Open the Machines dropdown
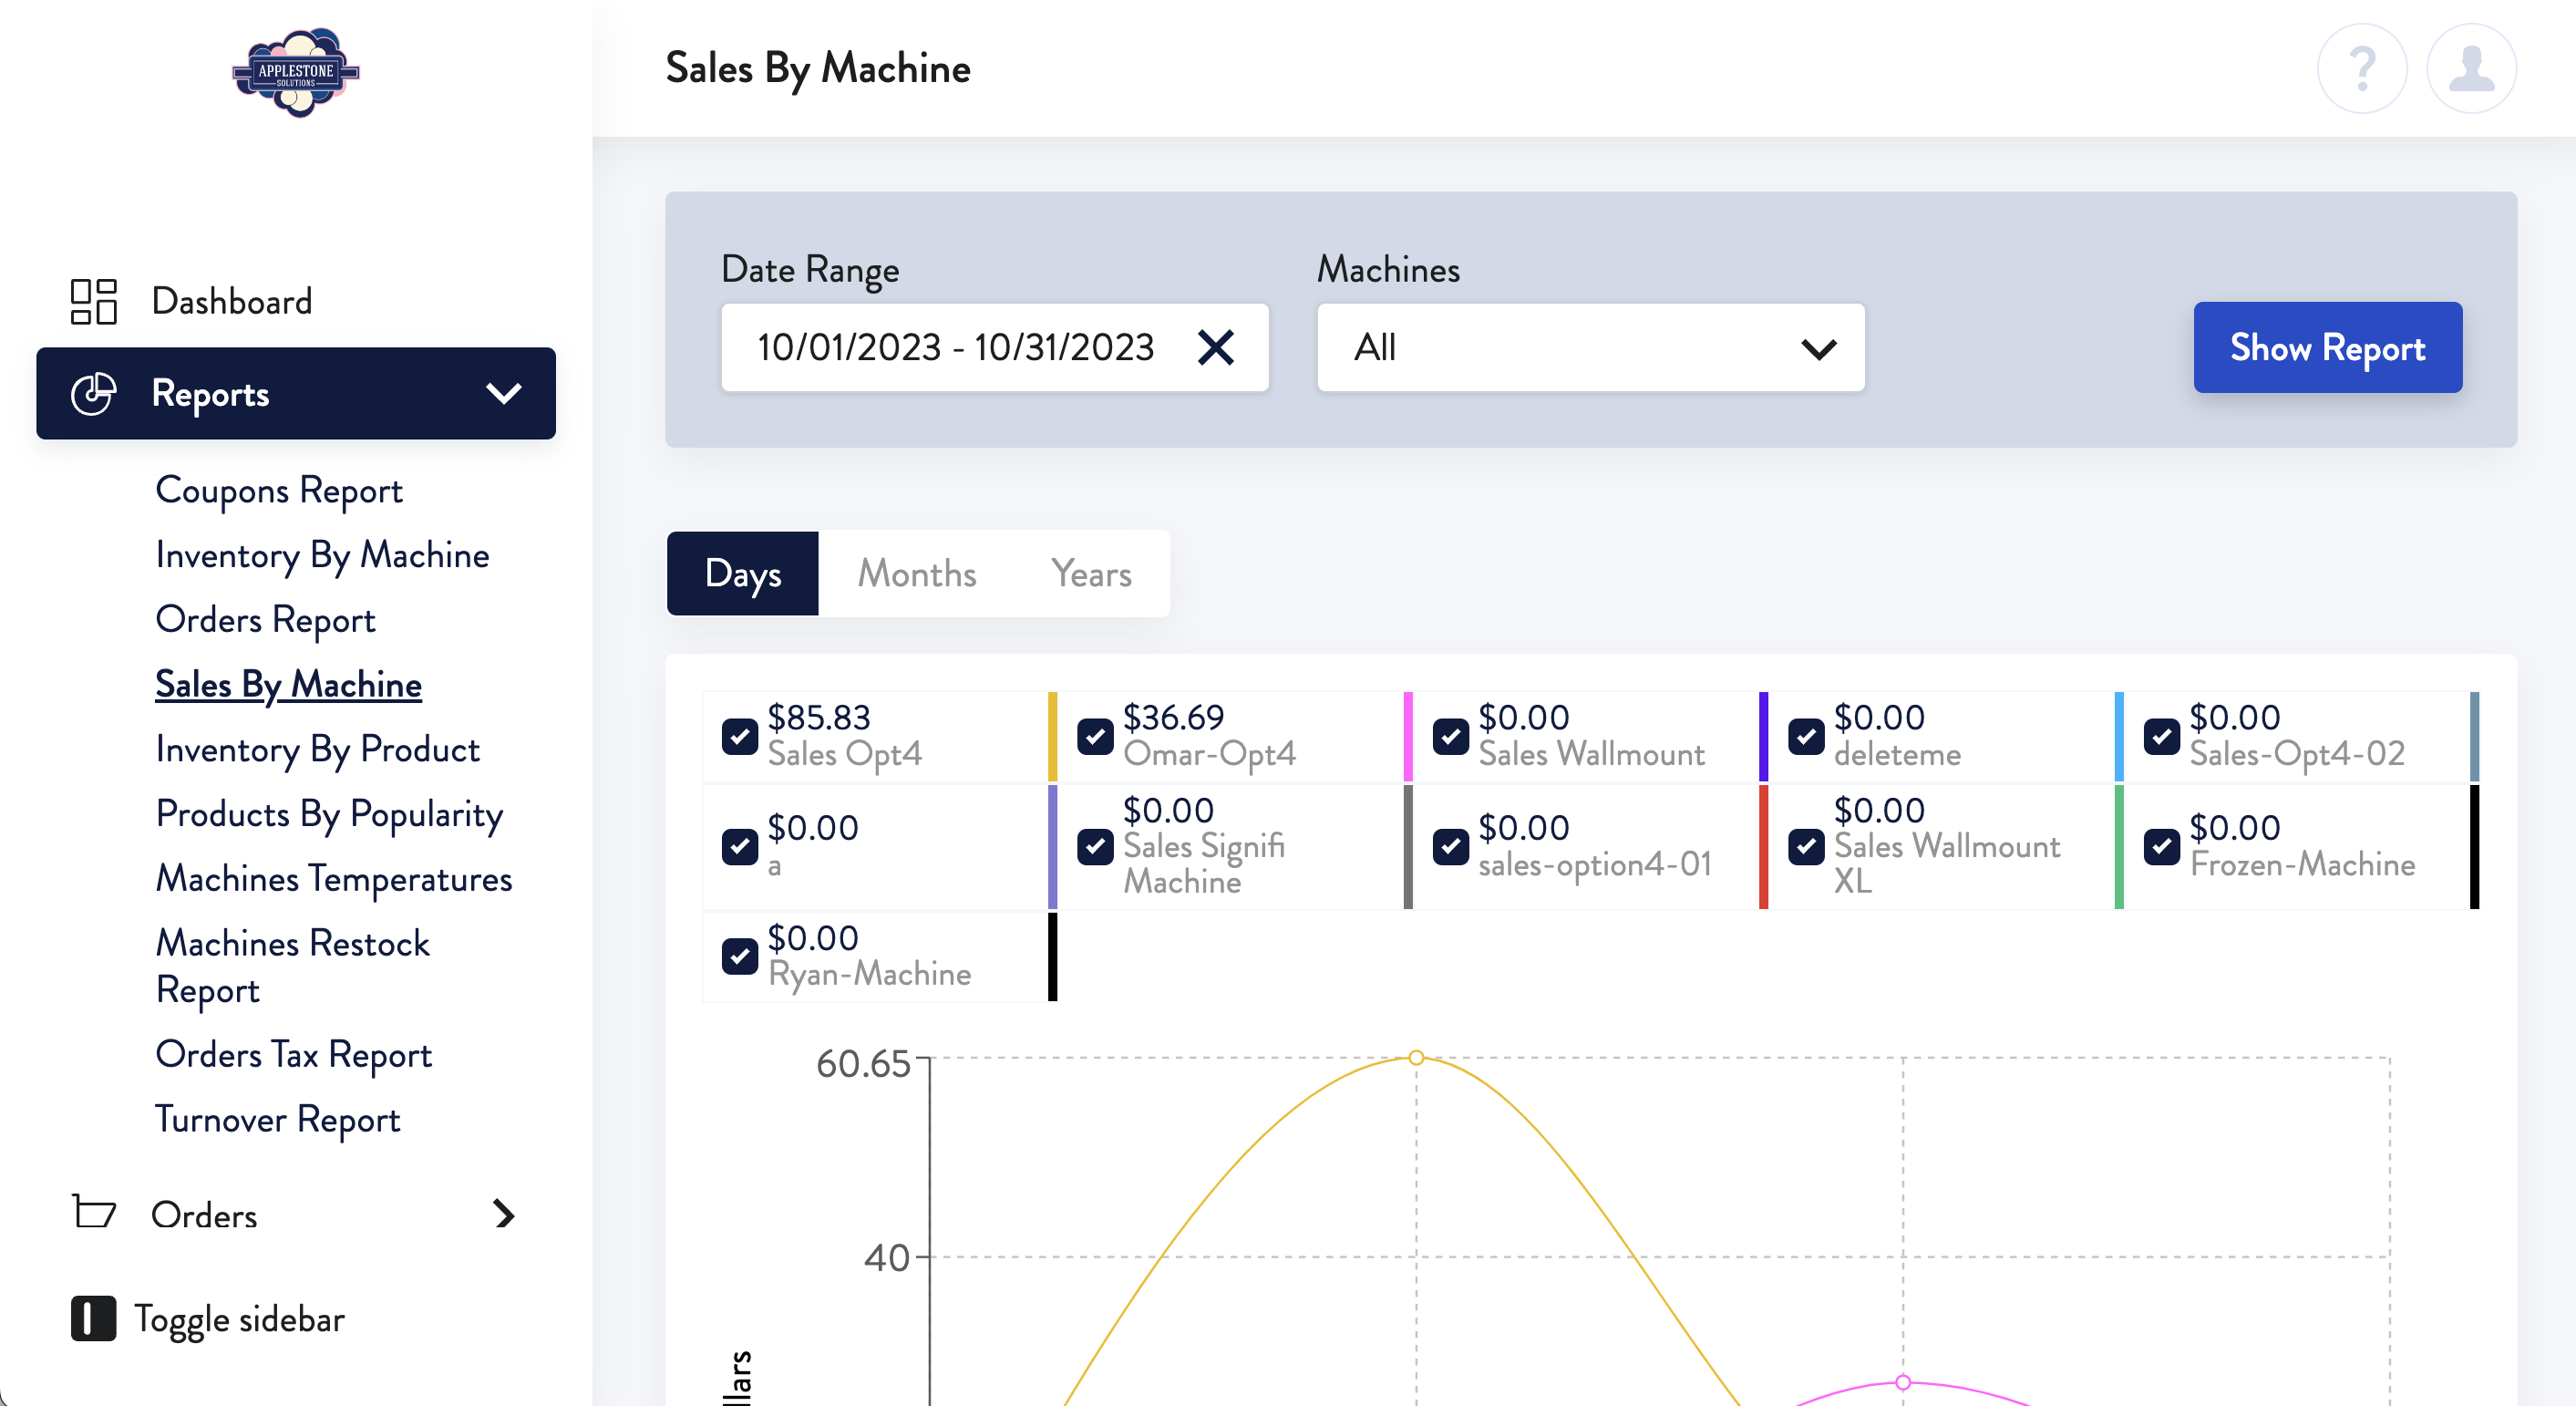This screenshot has width=2576, height=1406. pos(1590,348)
